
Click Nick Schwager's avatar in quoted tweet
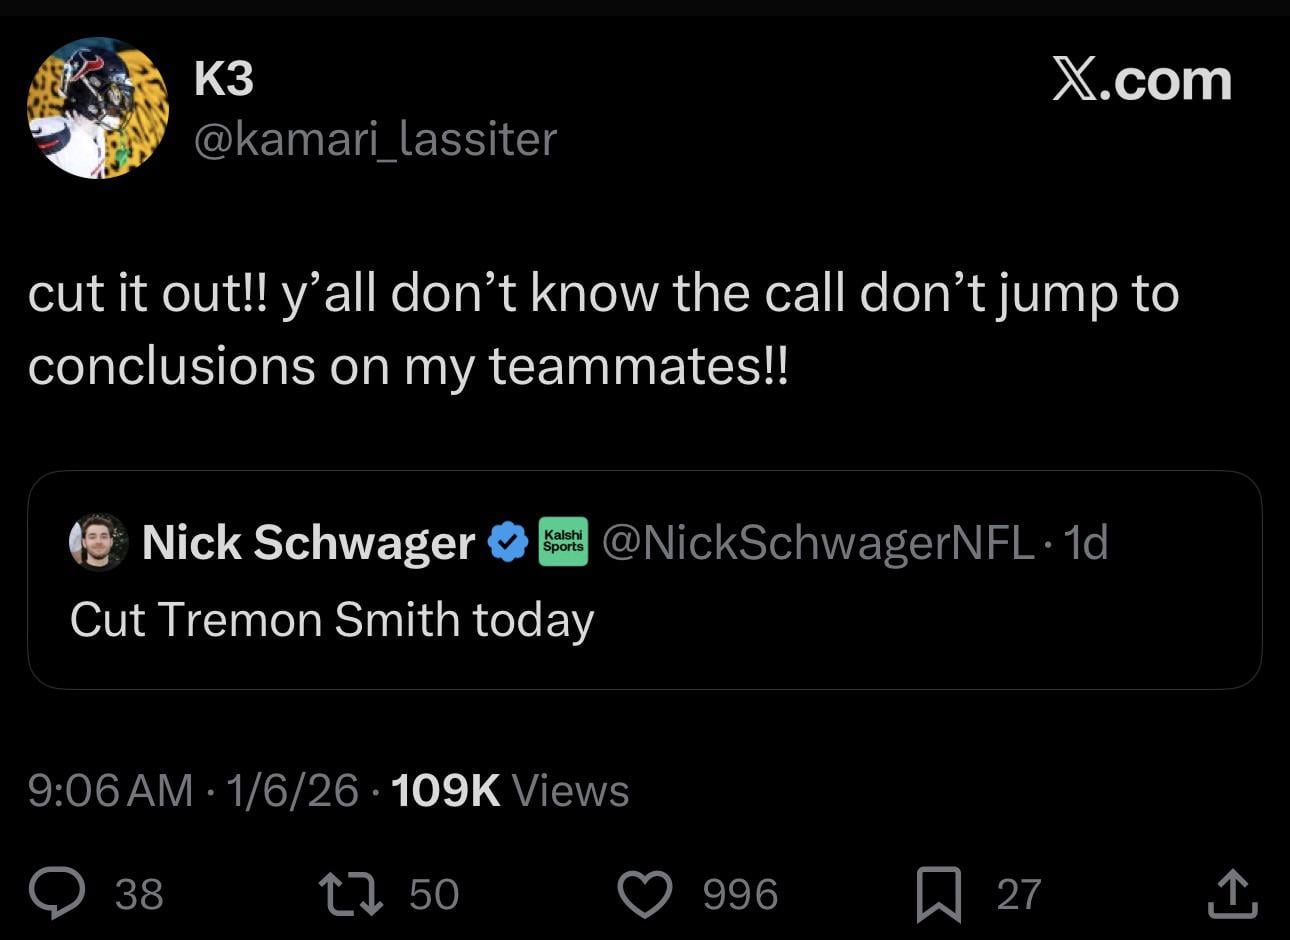(97, 544)
